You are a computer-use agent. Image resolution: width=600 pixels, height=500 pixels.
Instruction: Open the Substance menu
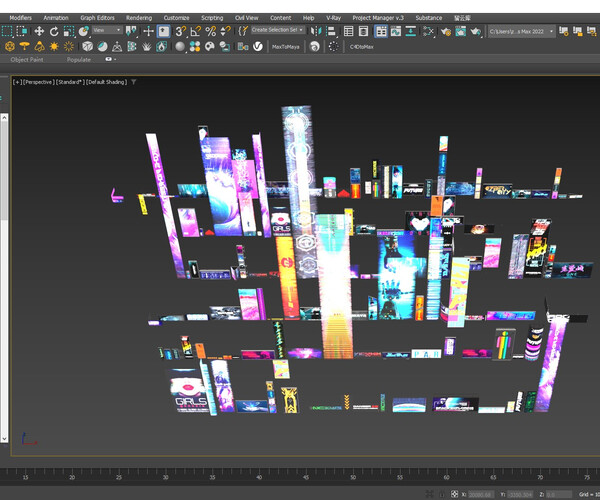coord(429,18)
